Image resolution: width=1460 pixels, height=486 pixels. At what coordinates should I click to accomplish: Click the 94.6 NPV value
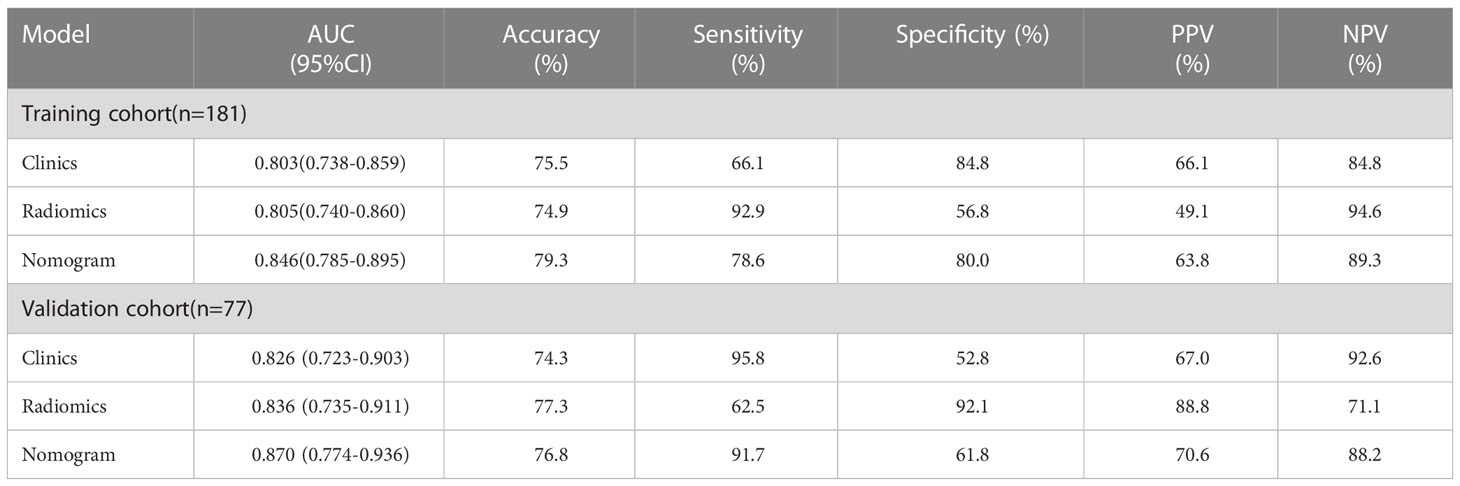(x=1364, y=211)
